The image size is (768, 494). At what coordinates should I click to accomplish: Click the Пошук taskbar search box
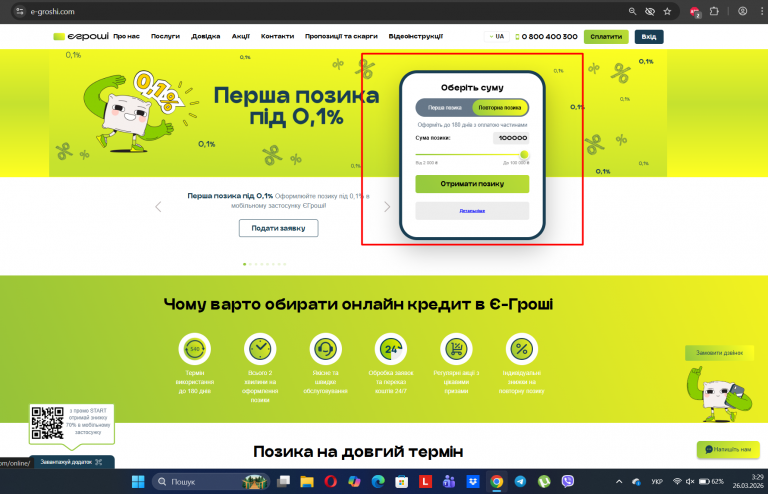(211, 482)
